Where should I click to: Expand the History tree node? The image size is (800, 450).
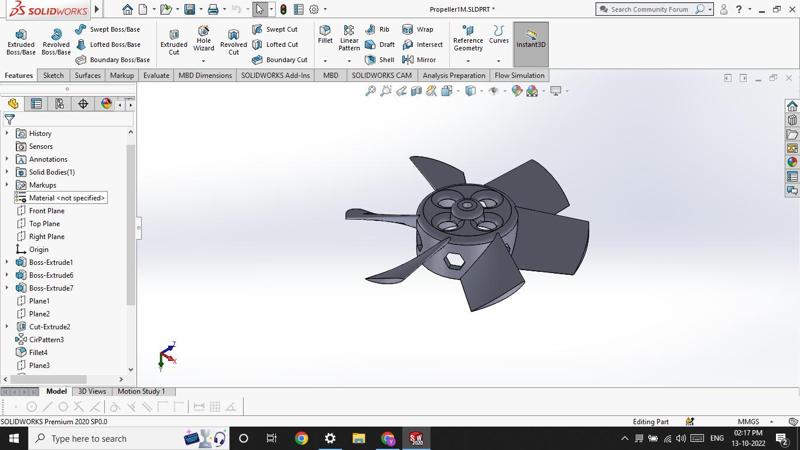coord(7,133)
